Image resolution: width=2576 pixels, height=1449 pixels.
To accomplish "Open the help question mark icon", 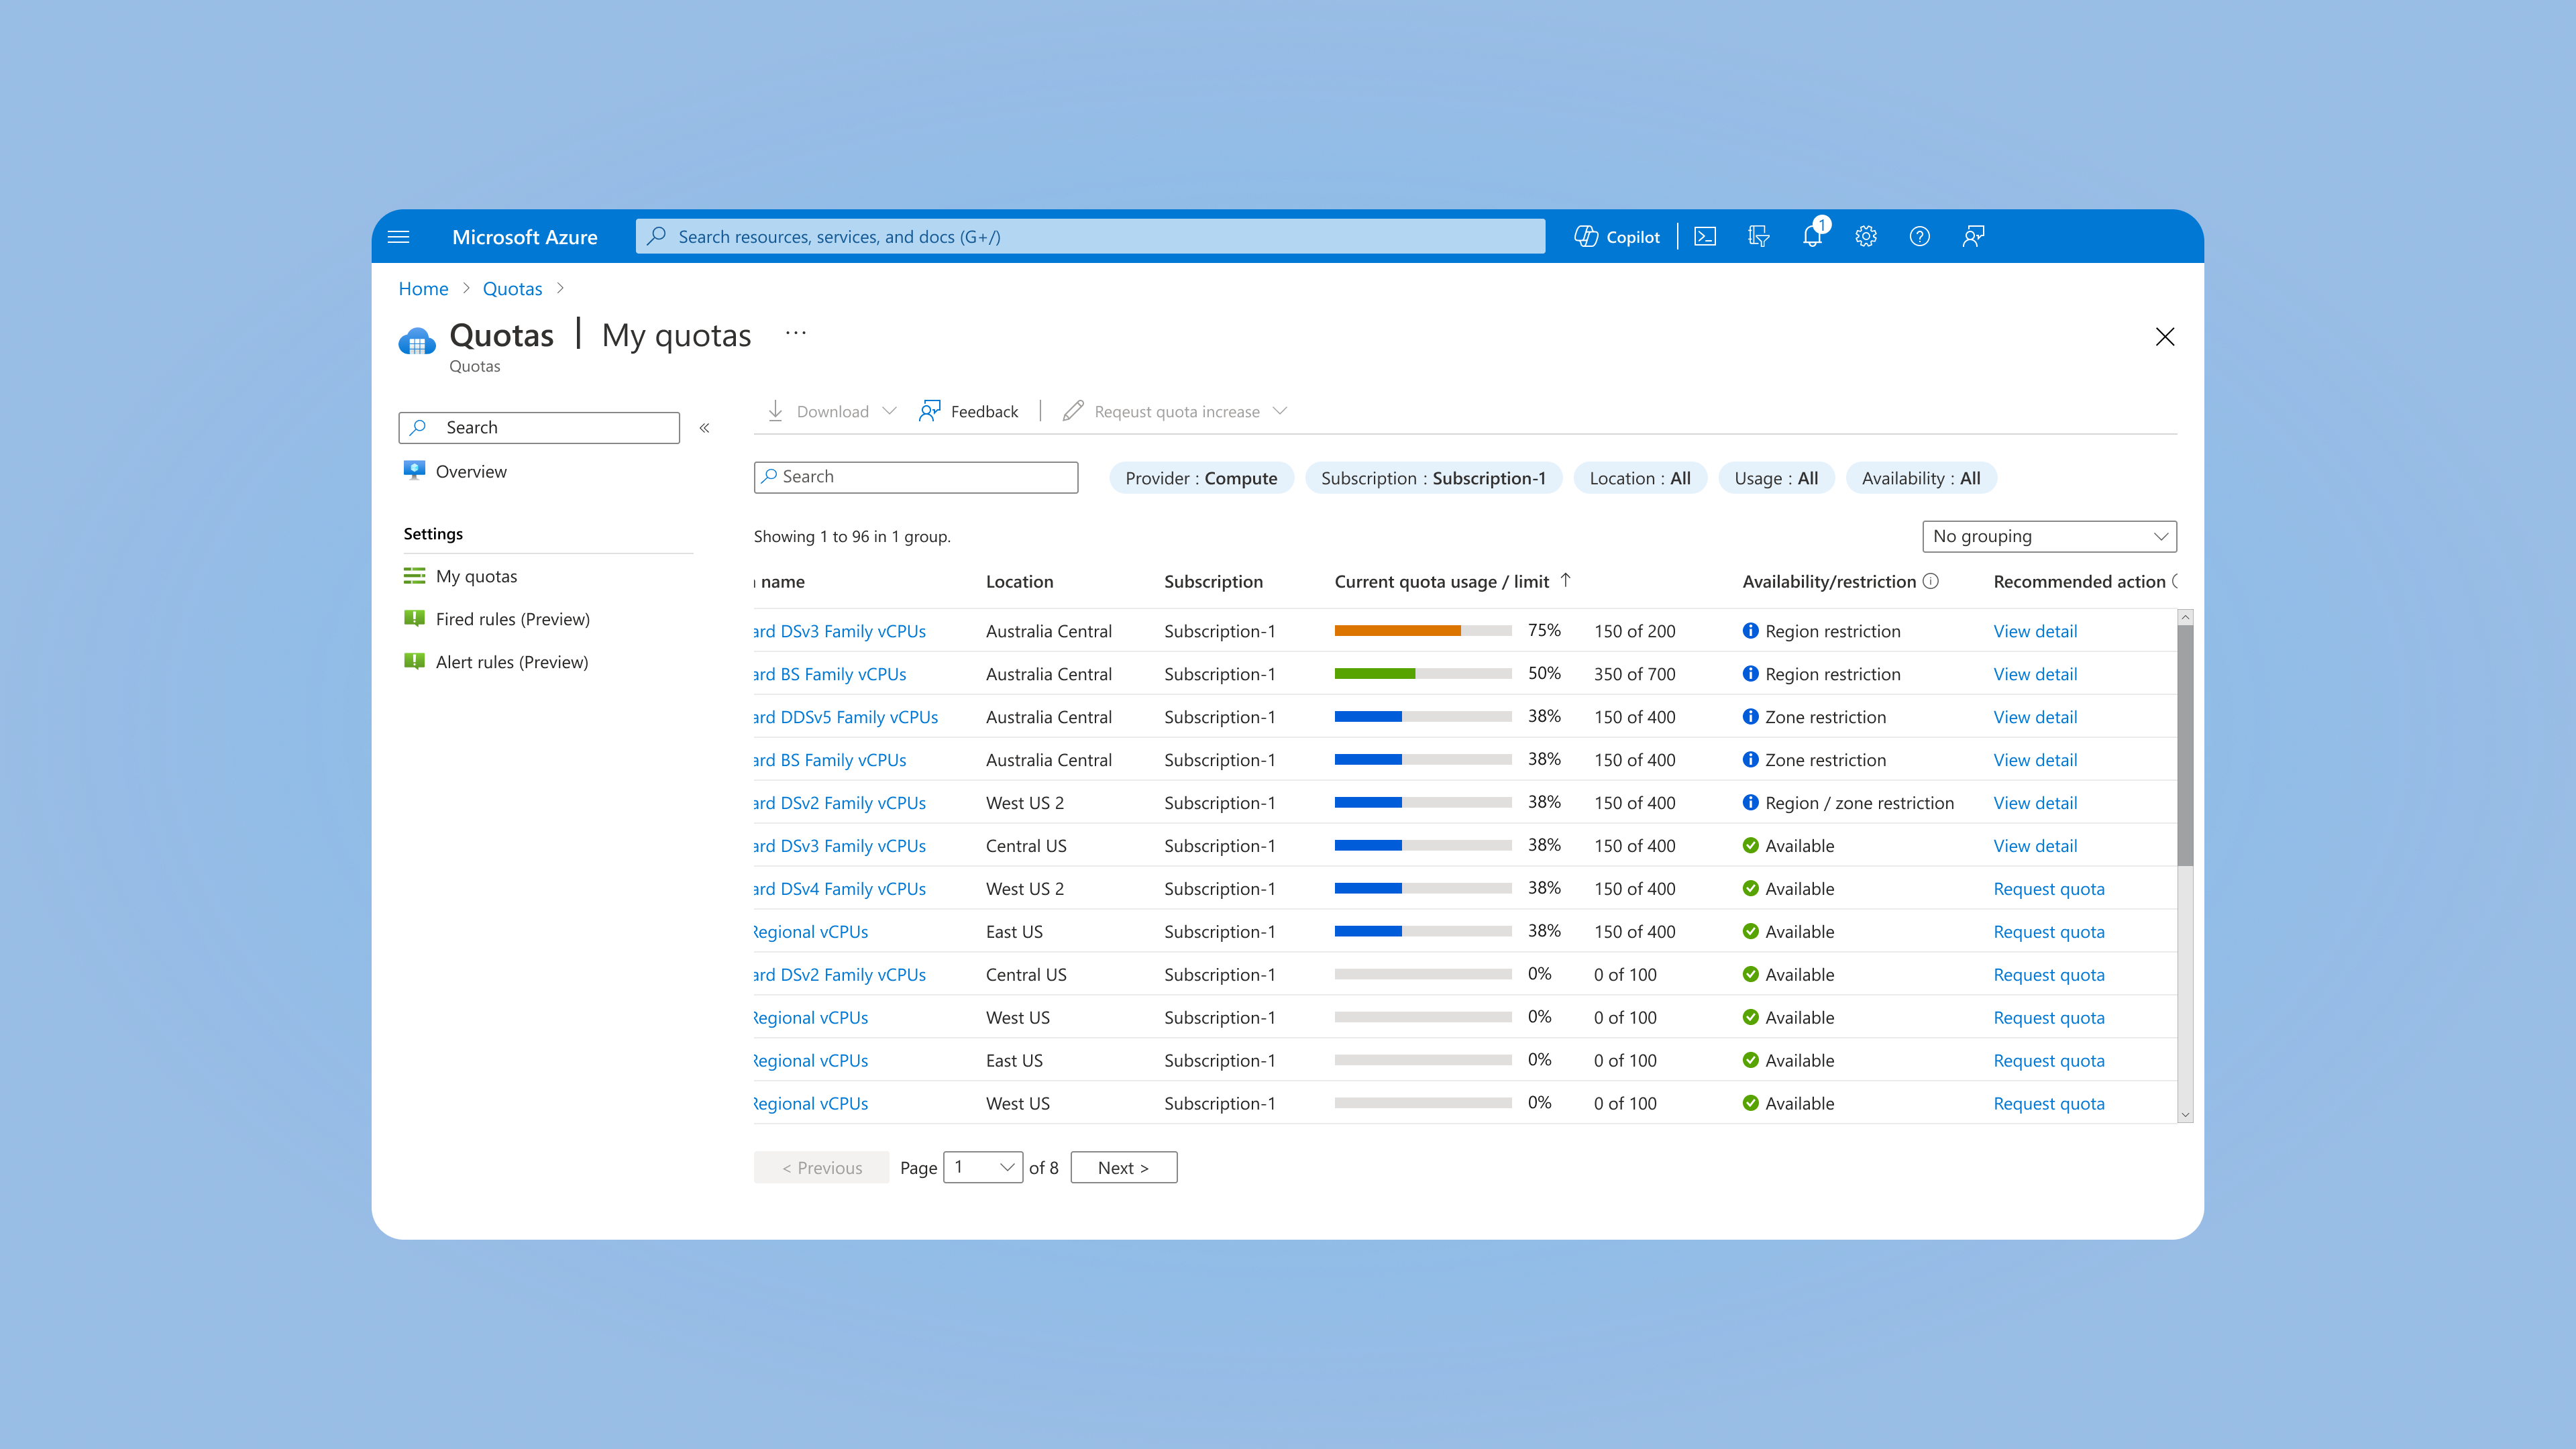I will 1919,237.
